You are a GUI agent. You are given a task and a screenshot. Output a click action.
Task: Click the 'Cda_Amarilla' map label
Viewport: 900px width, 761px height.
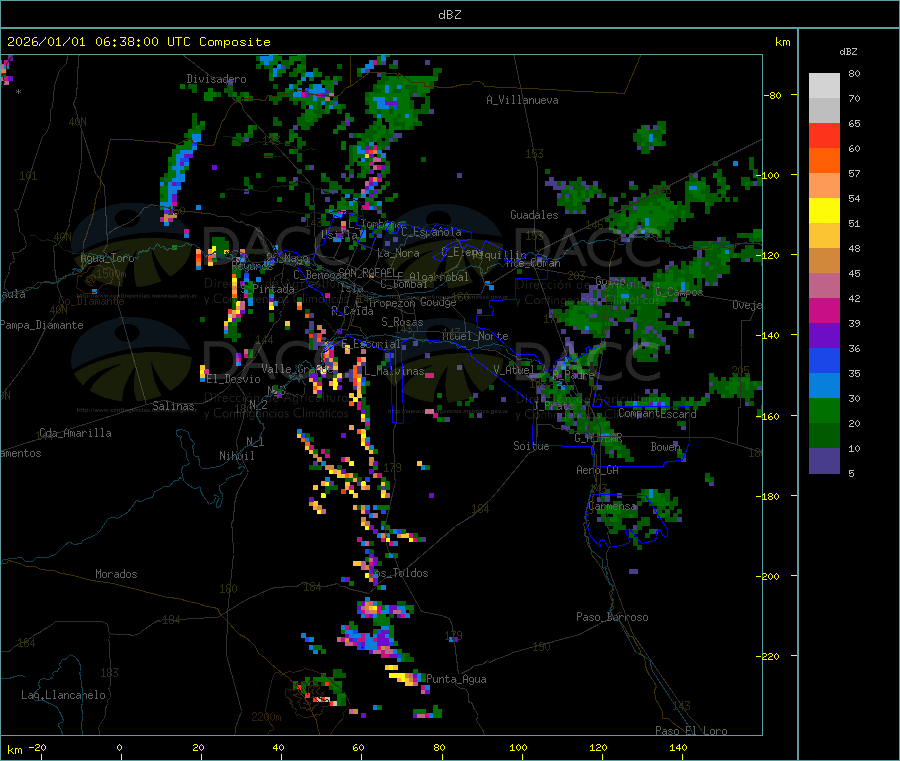[75, 433]
